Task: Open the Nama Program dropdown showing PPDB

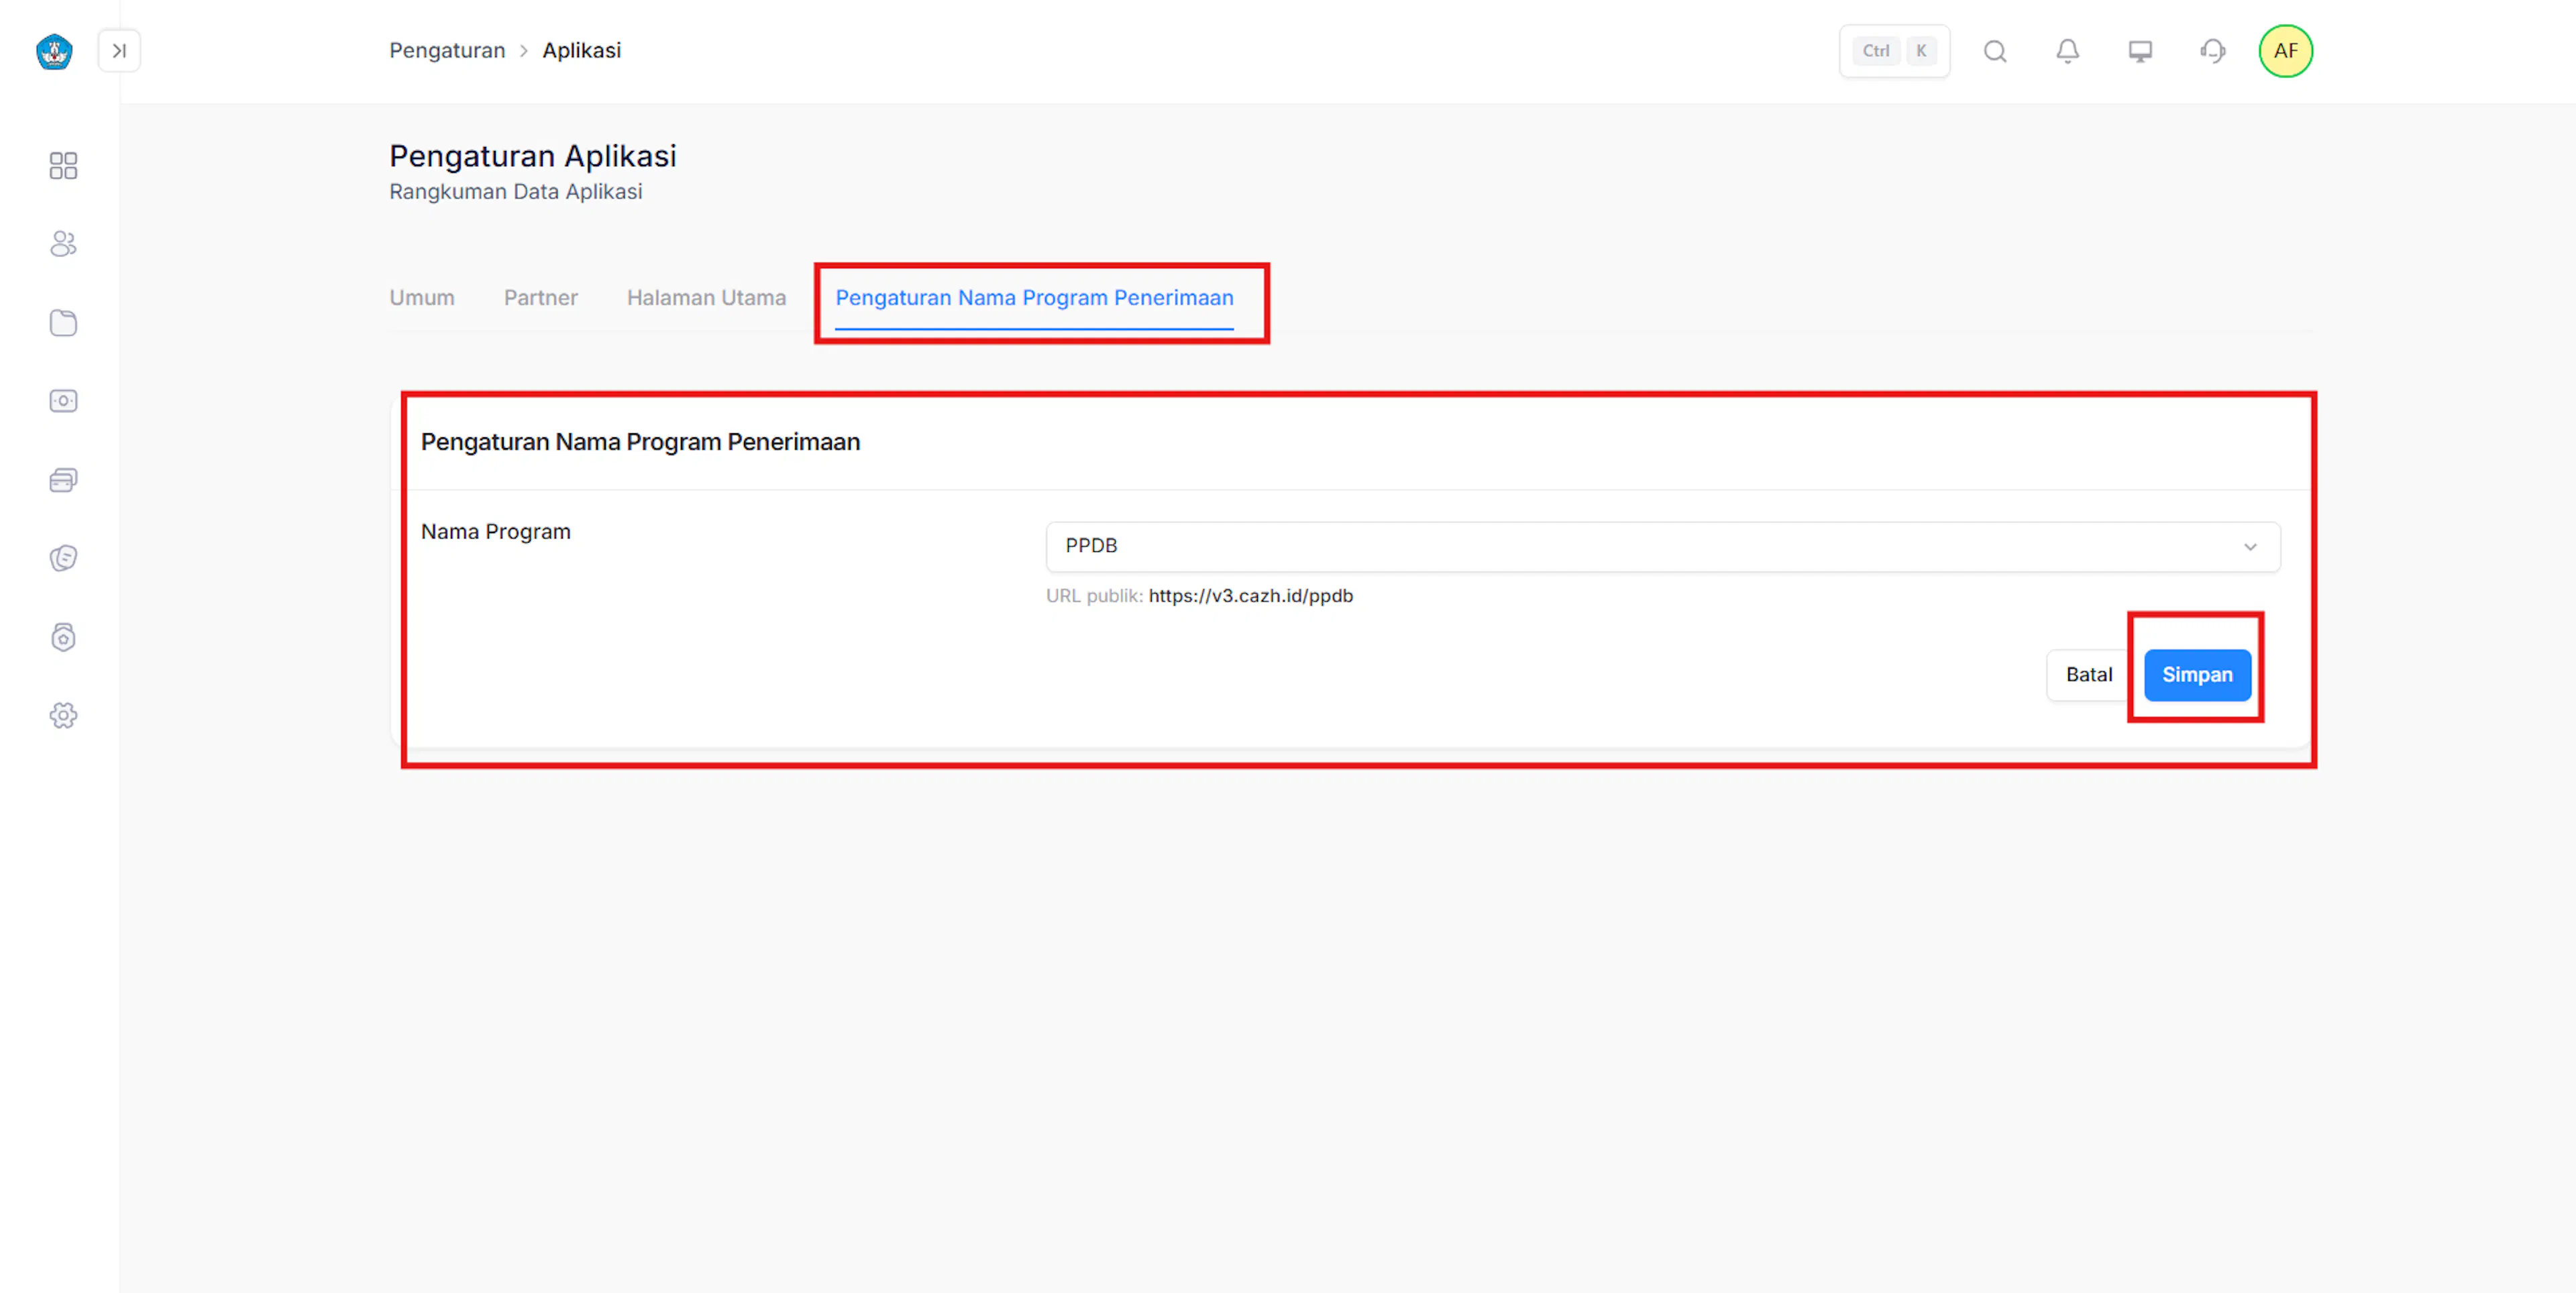Action: 1663,546
